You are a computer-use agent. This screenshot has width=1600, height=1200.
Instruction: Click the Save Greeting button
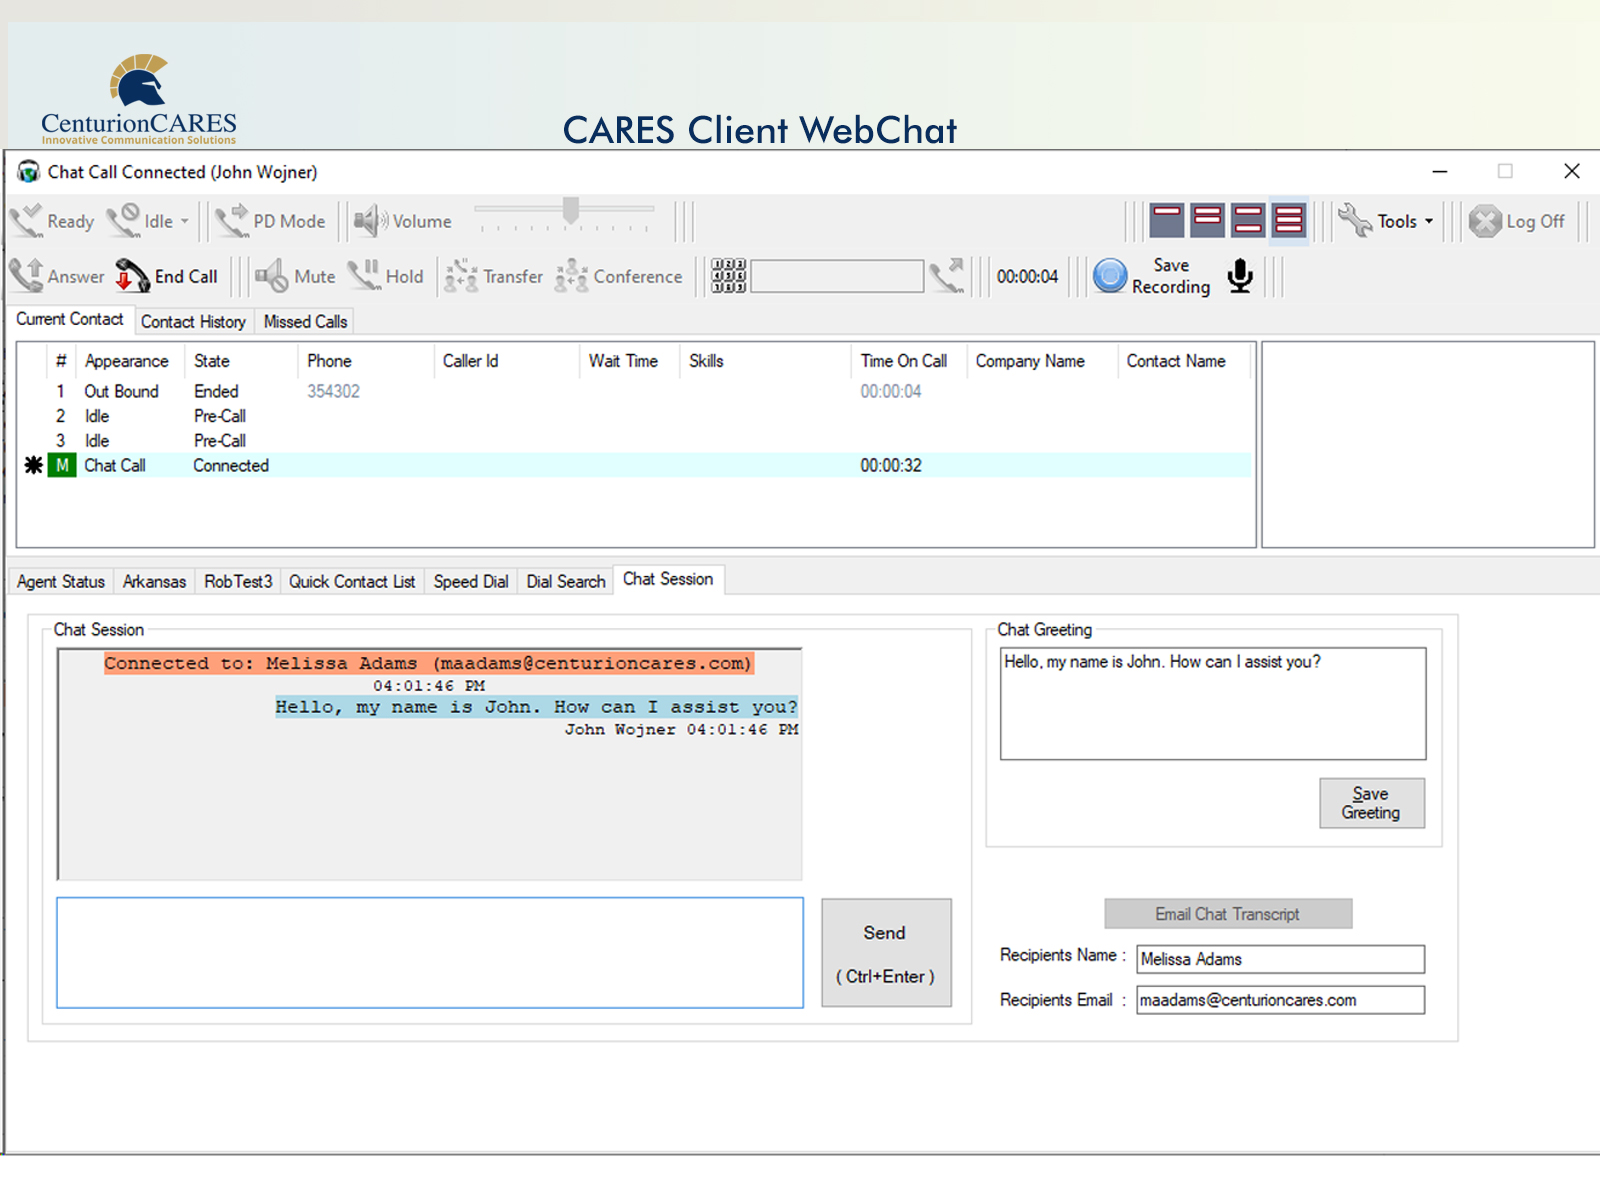pos(1372,803)
